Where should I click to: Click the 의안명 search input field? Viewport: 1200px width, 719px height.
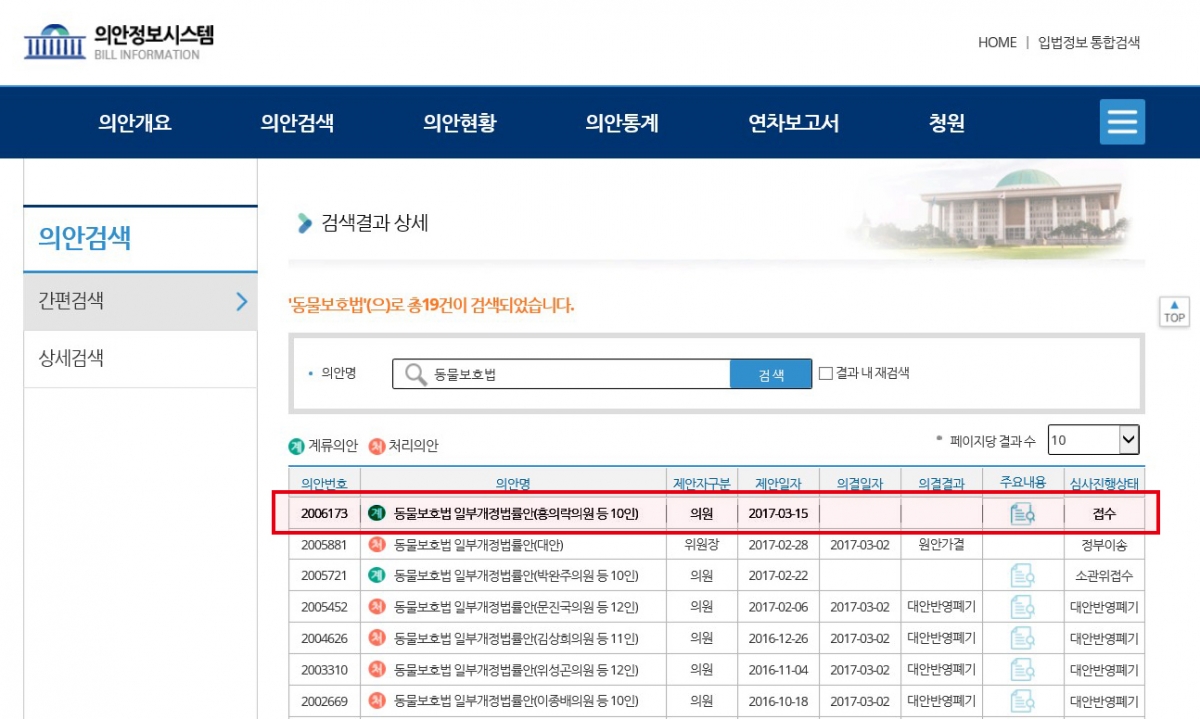coord(561,375)
